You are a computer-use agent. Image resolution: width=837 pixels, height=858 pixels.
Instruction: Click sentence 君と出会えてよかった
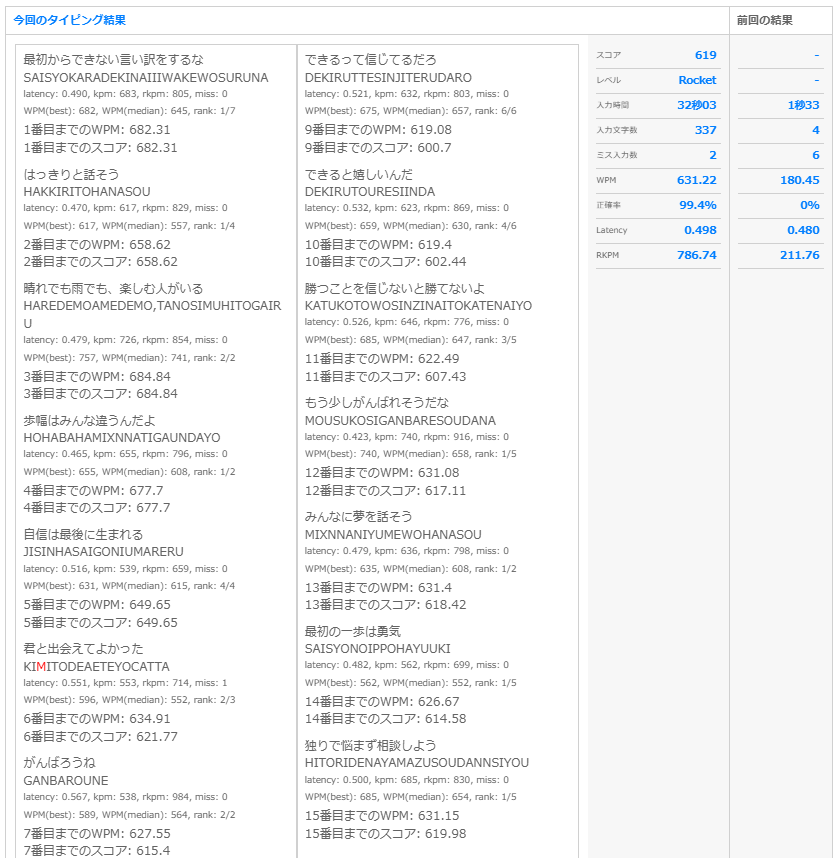coord(83,649)
